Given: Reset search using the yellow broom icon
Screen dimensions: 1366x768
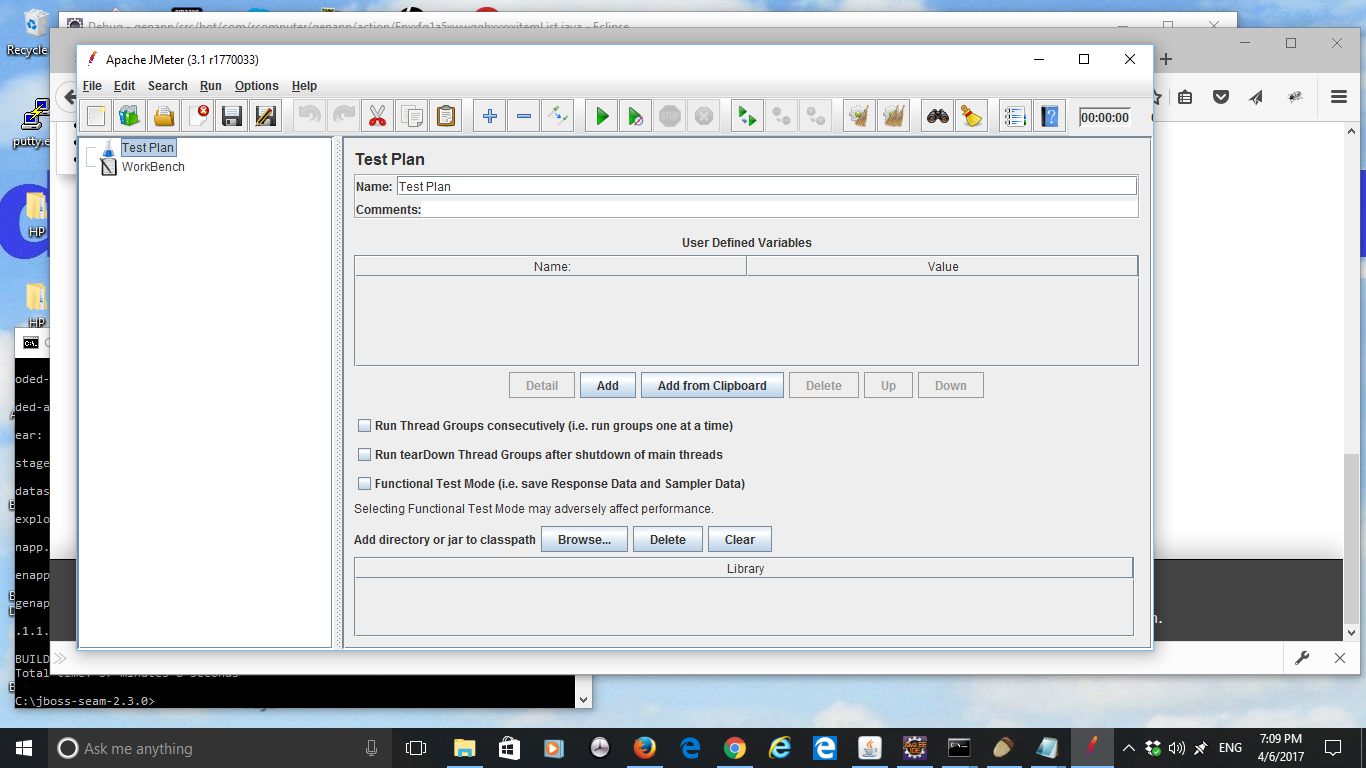Looking at the screenshot, I should tap(971, 116).
